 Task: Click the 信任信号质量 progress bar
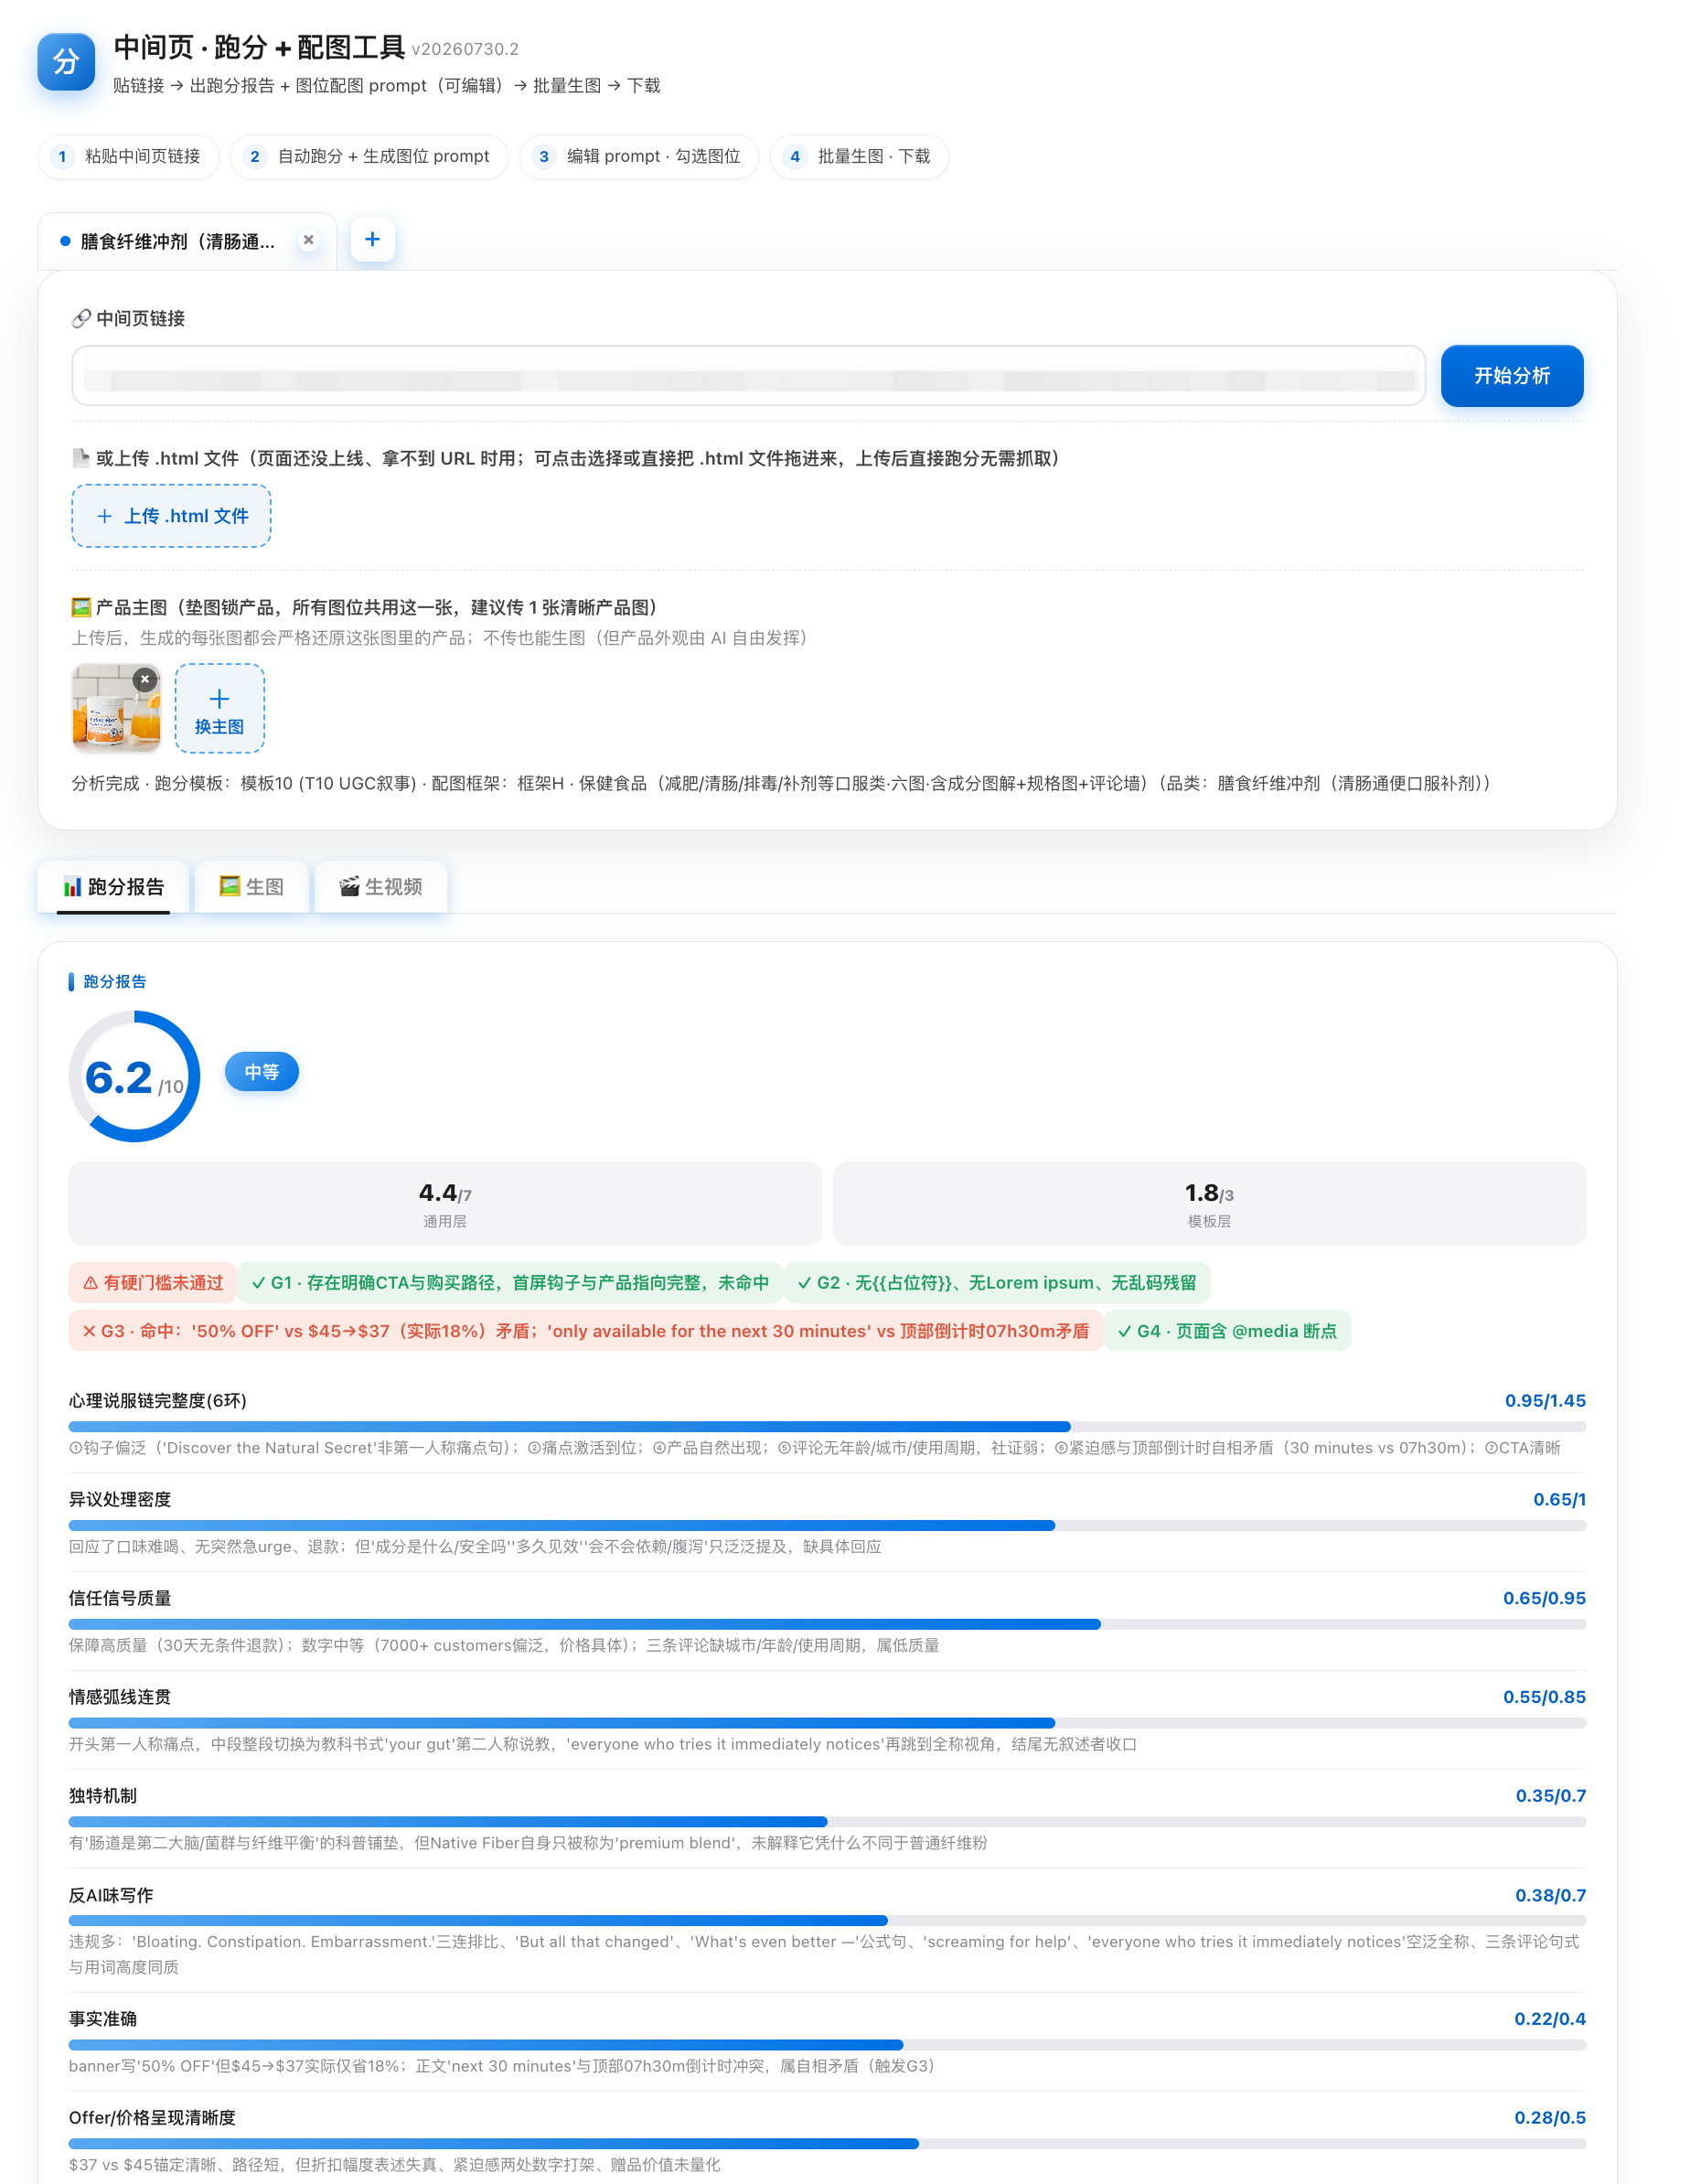tap(827, 1625)
